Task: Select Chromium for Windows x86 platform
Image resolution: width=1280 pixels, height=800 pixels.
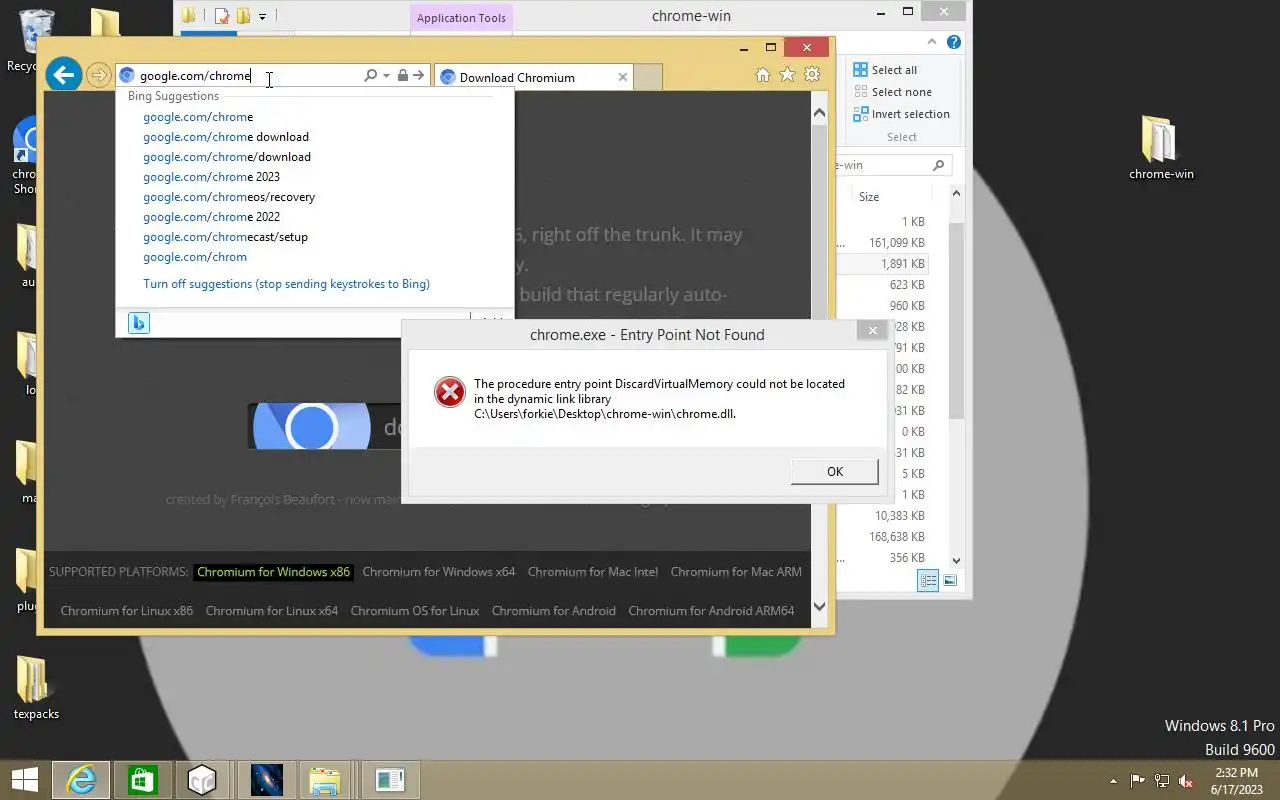Action: coord(273,572)
